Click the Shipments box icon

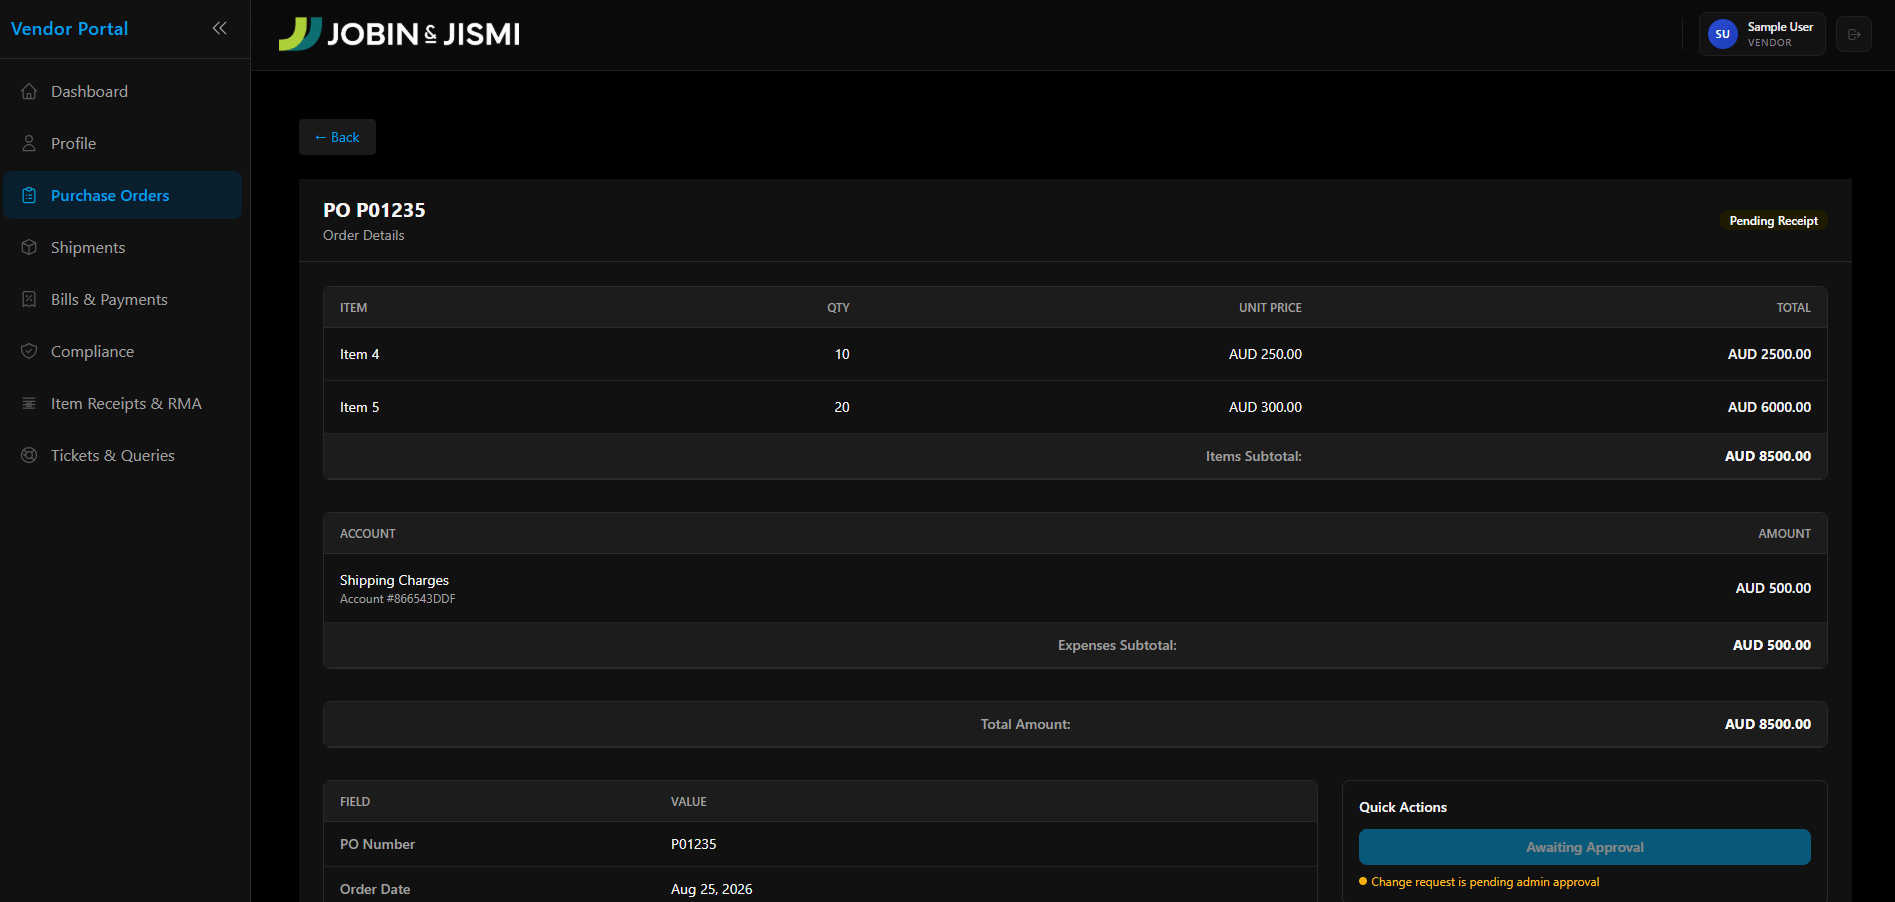(x=29, y=247)
